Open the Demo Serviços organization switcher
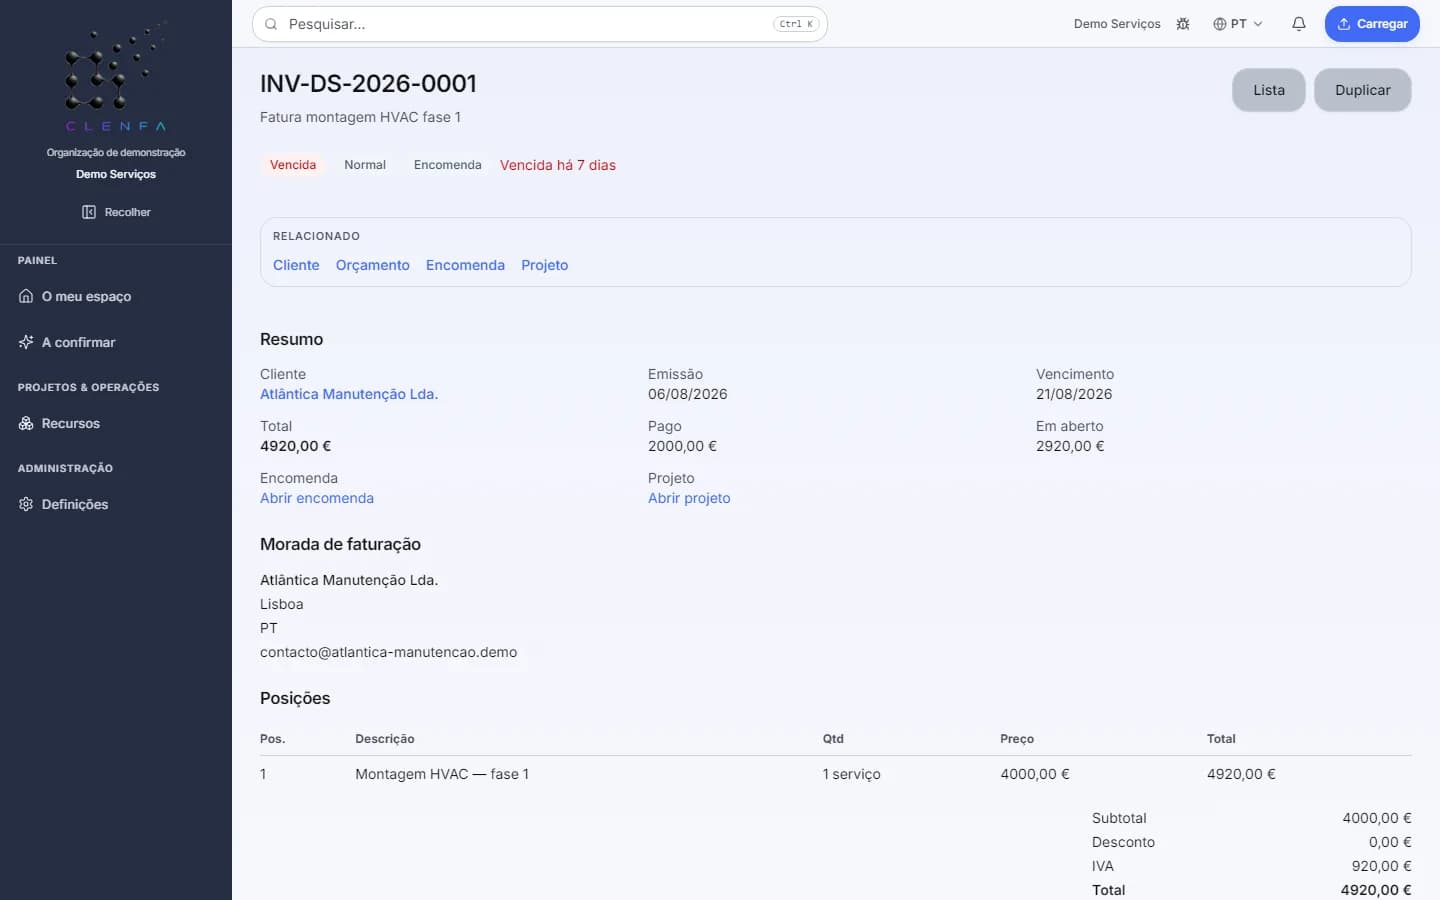1440x900 pixels. 1117,24
